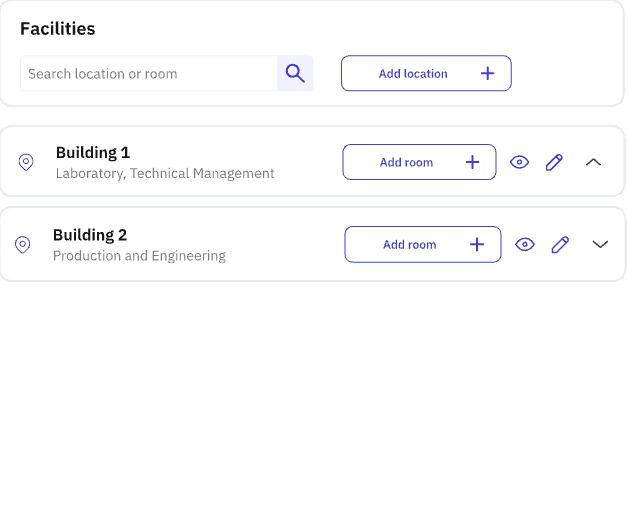Click the magnifier search icon
Viewport: 628px width, 528px height.
click(295, 73)
